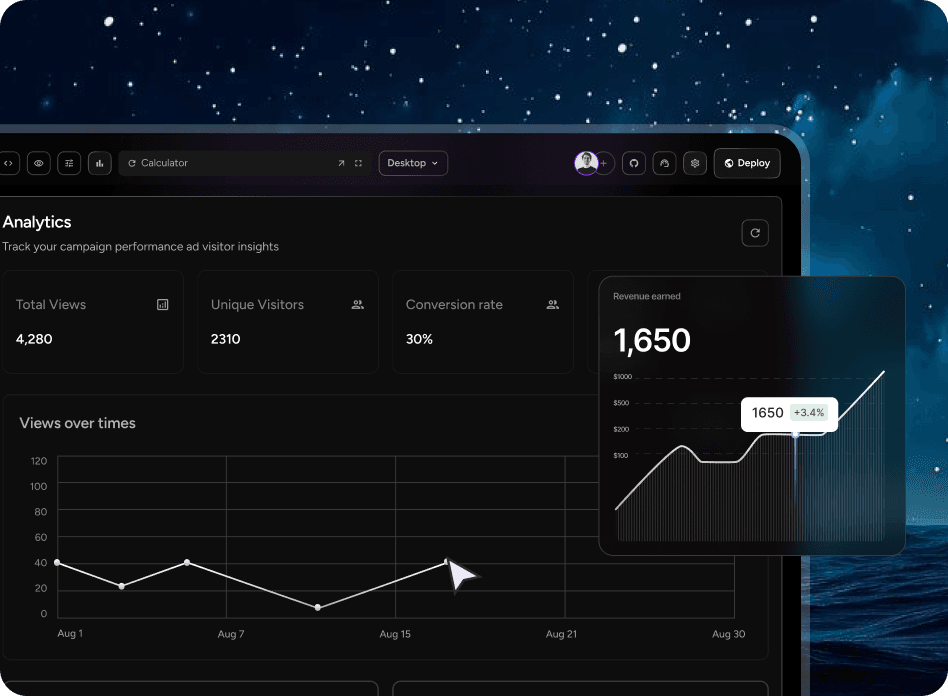
Task: Click the 'Track your campaign performance' subtitle
Action: click(140, 247)
